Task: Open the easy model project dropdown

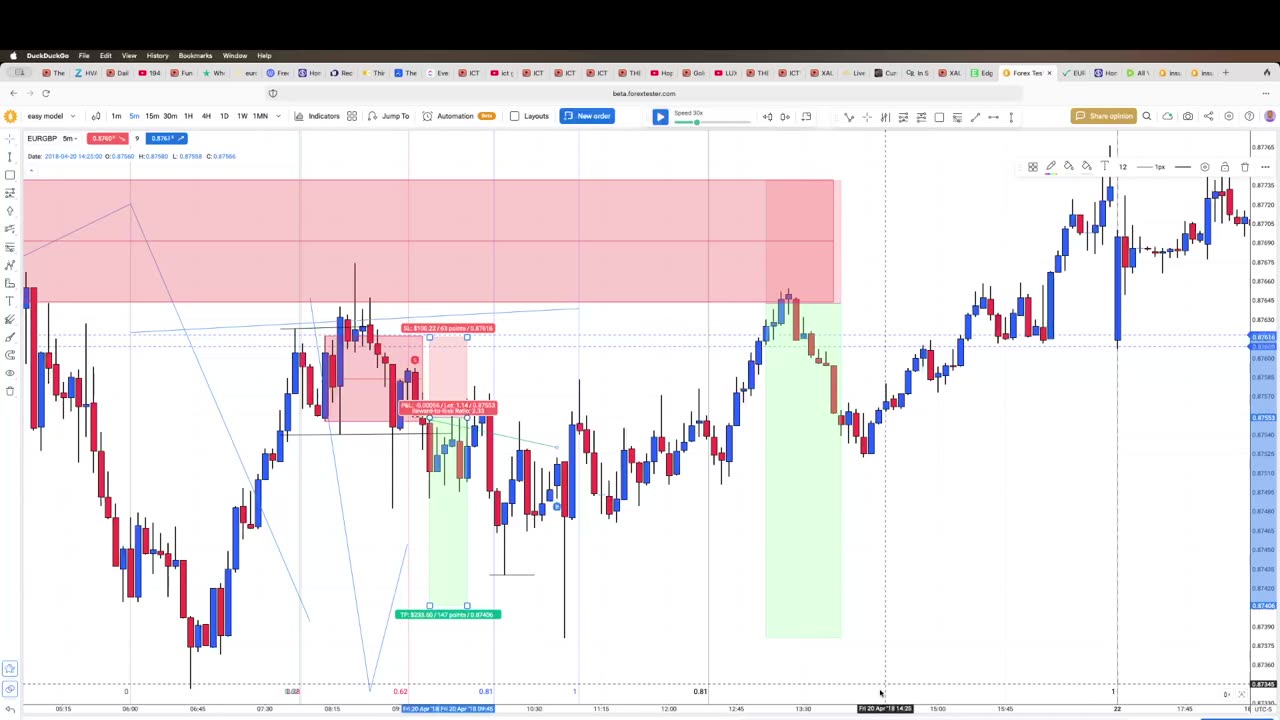Action: point(50,116)
